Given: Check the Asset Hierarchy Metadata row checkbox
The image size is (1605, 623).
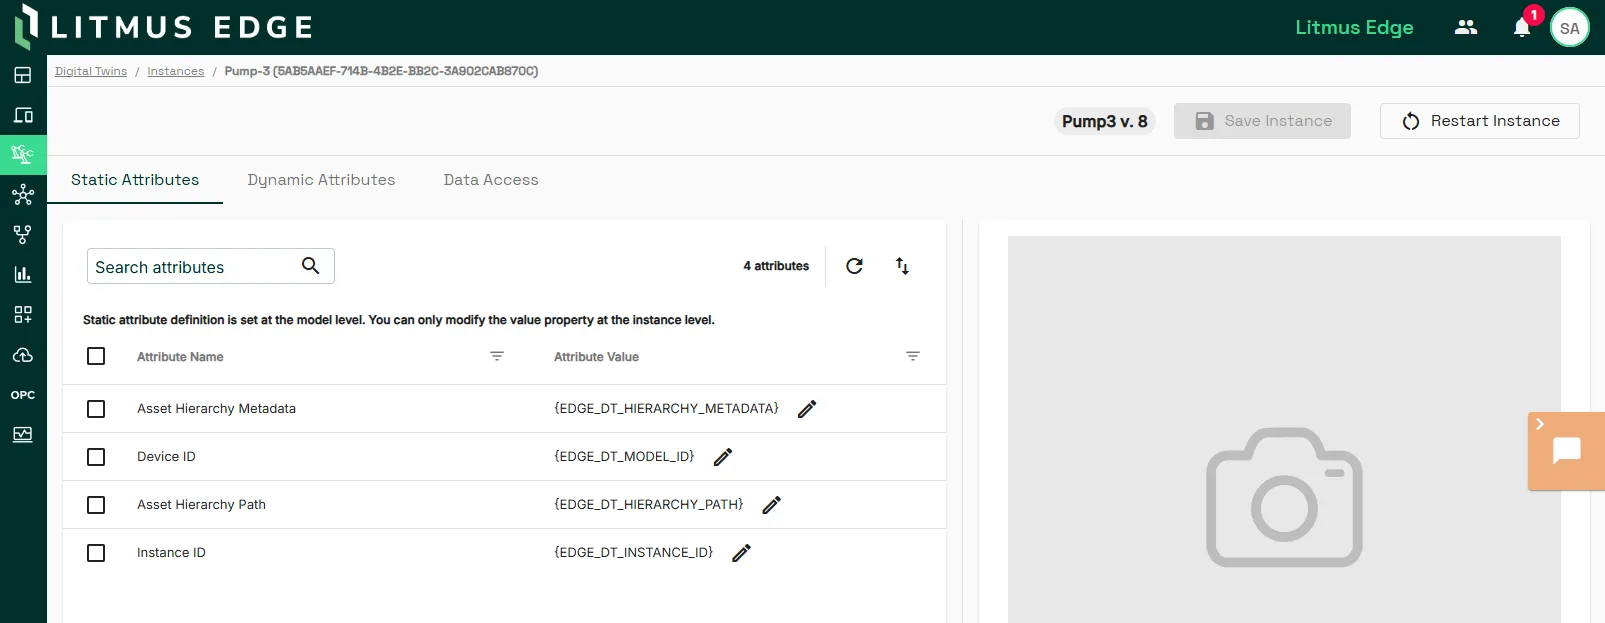Looking at the screenshot, I should click(96, 409).
